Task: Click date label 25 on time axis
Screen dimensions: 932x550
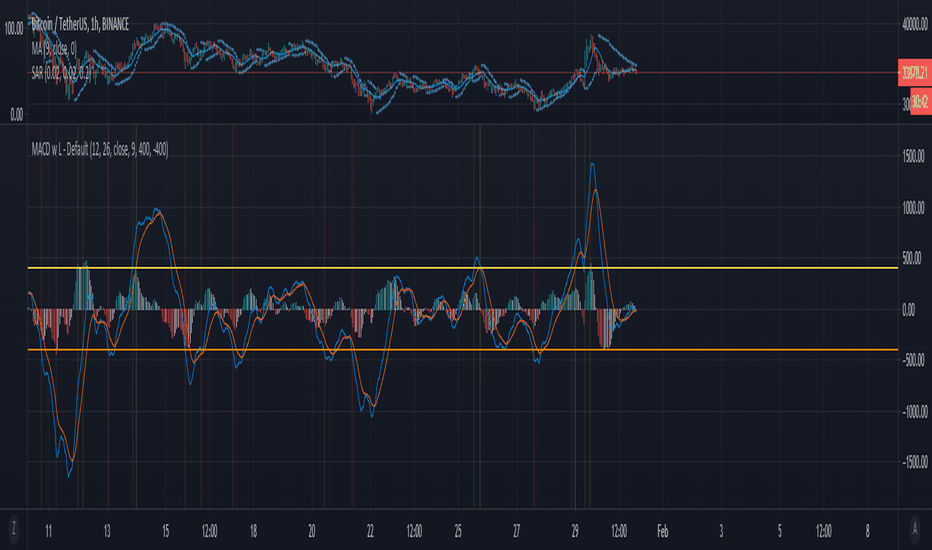Action: tap(458, 531)
